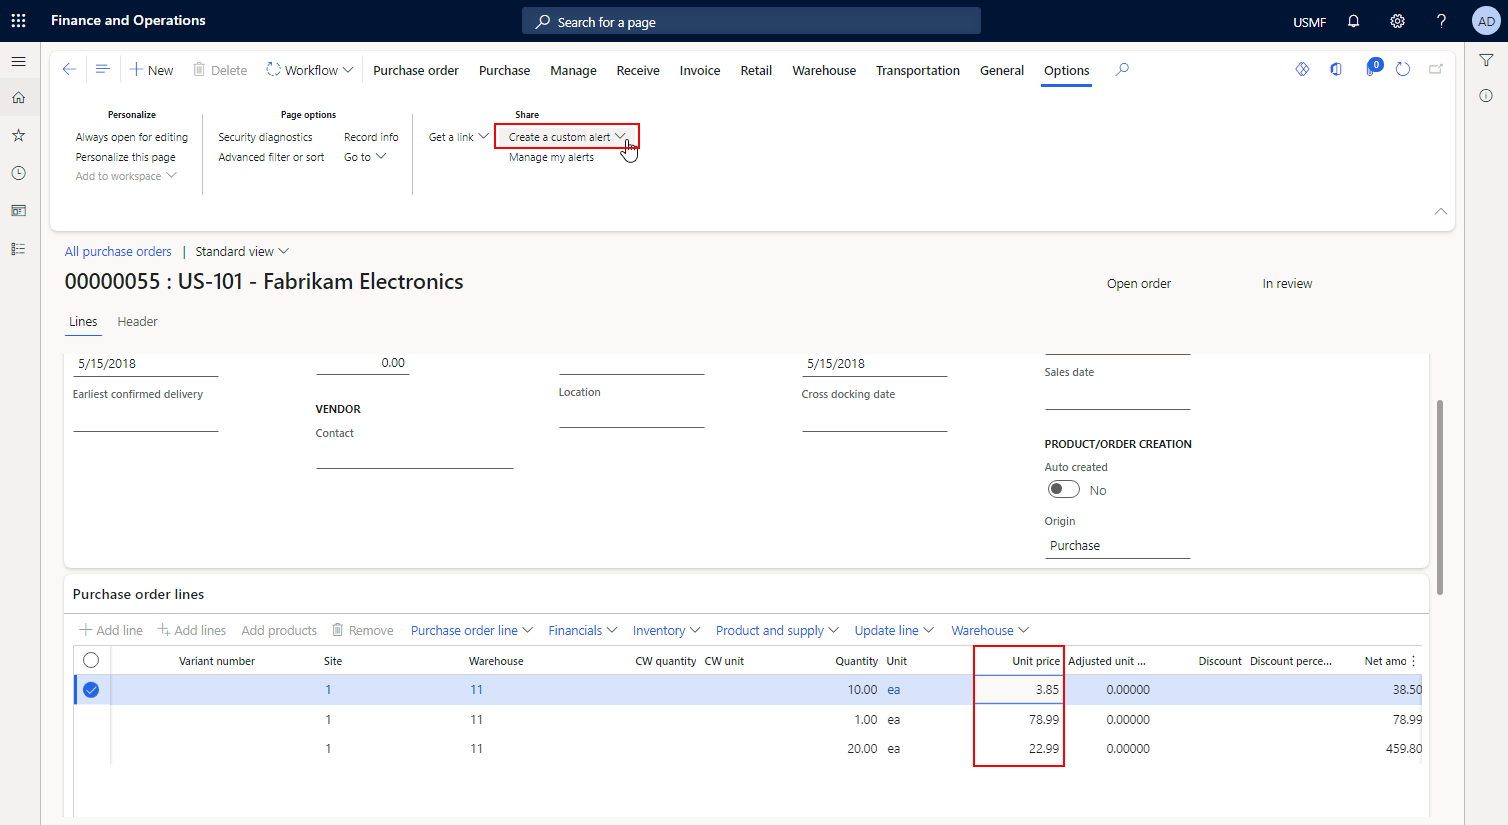Open Create a custom alert dropdown

(x=567, y=137)
